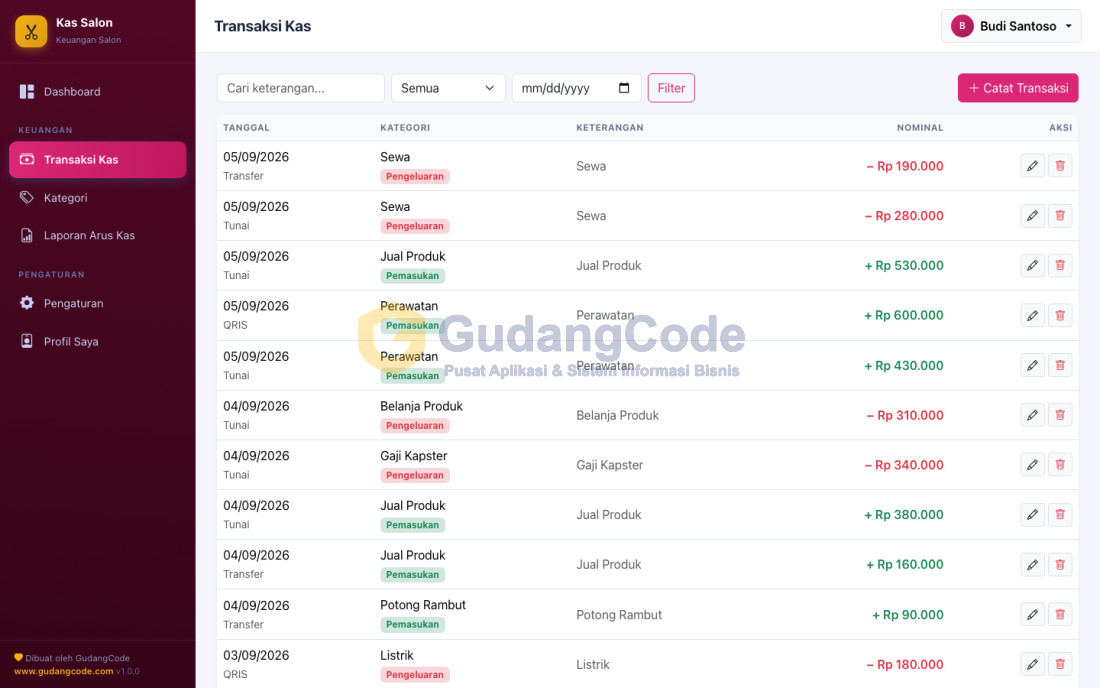Edit the Jual Produk Rp 380.000 row

[x=1033, y=515]
